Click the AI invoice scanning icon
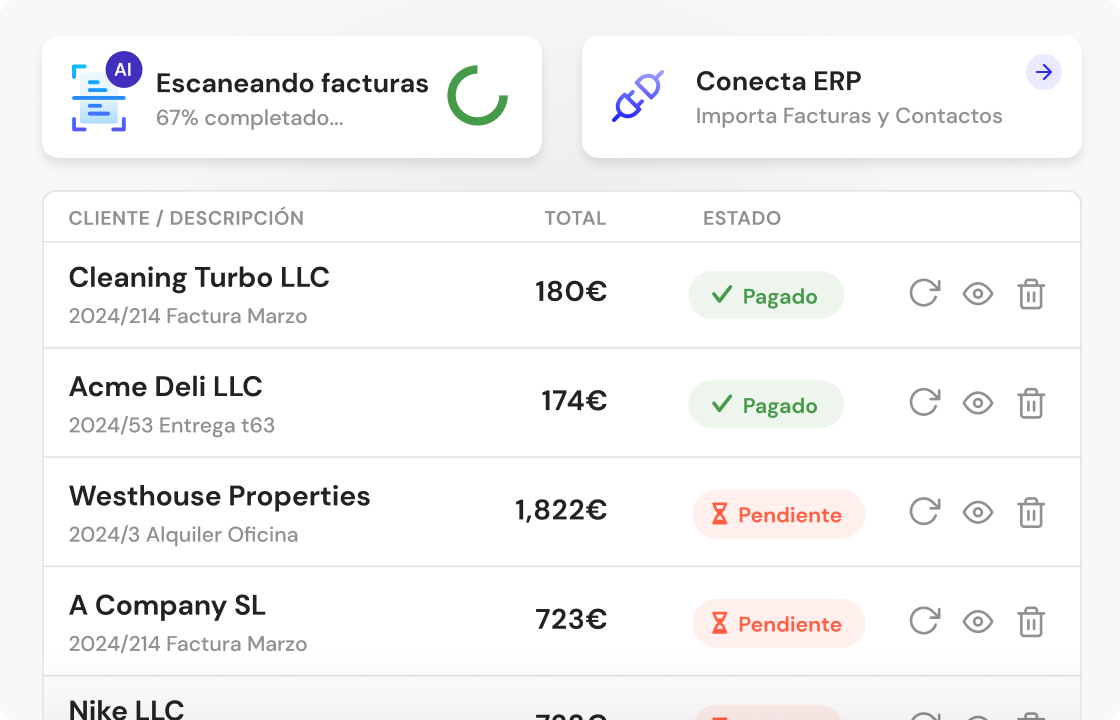This screenshot has width=1120, height=720. (100, 97)
